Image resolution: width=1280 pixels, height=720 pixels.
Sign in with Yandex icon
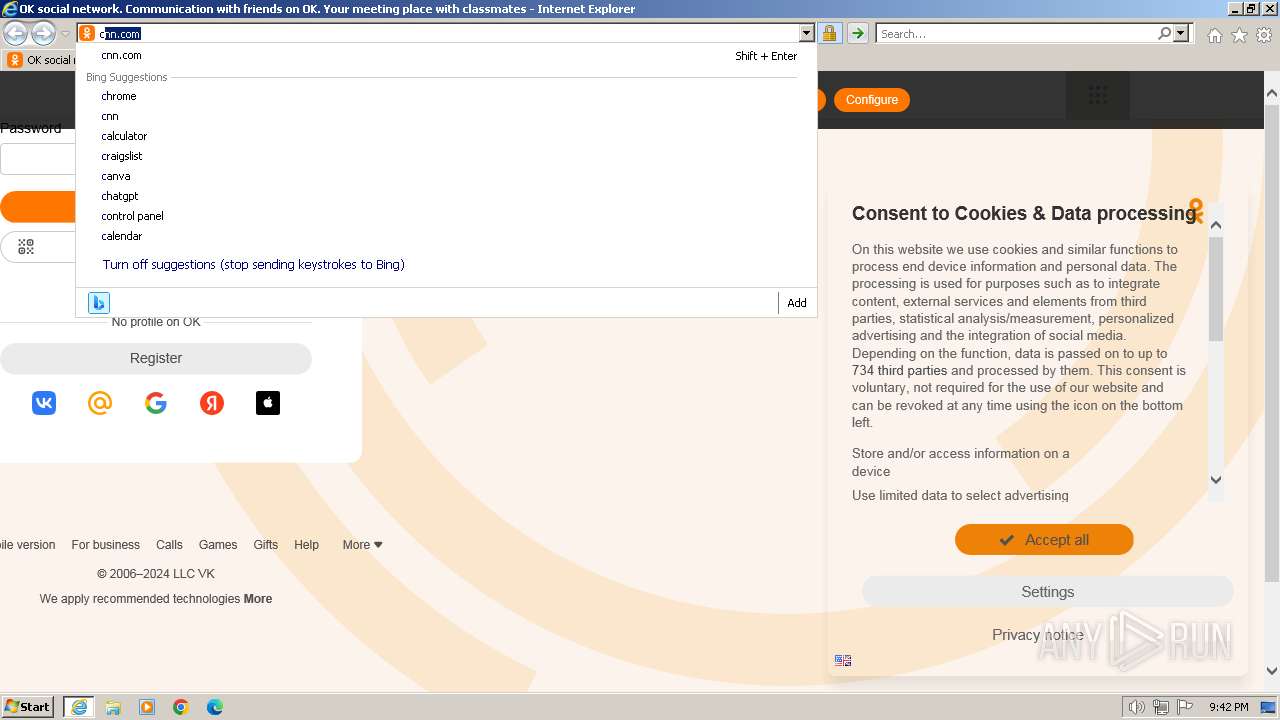pos(212,403)
